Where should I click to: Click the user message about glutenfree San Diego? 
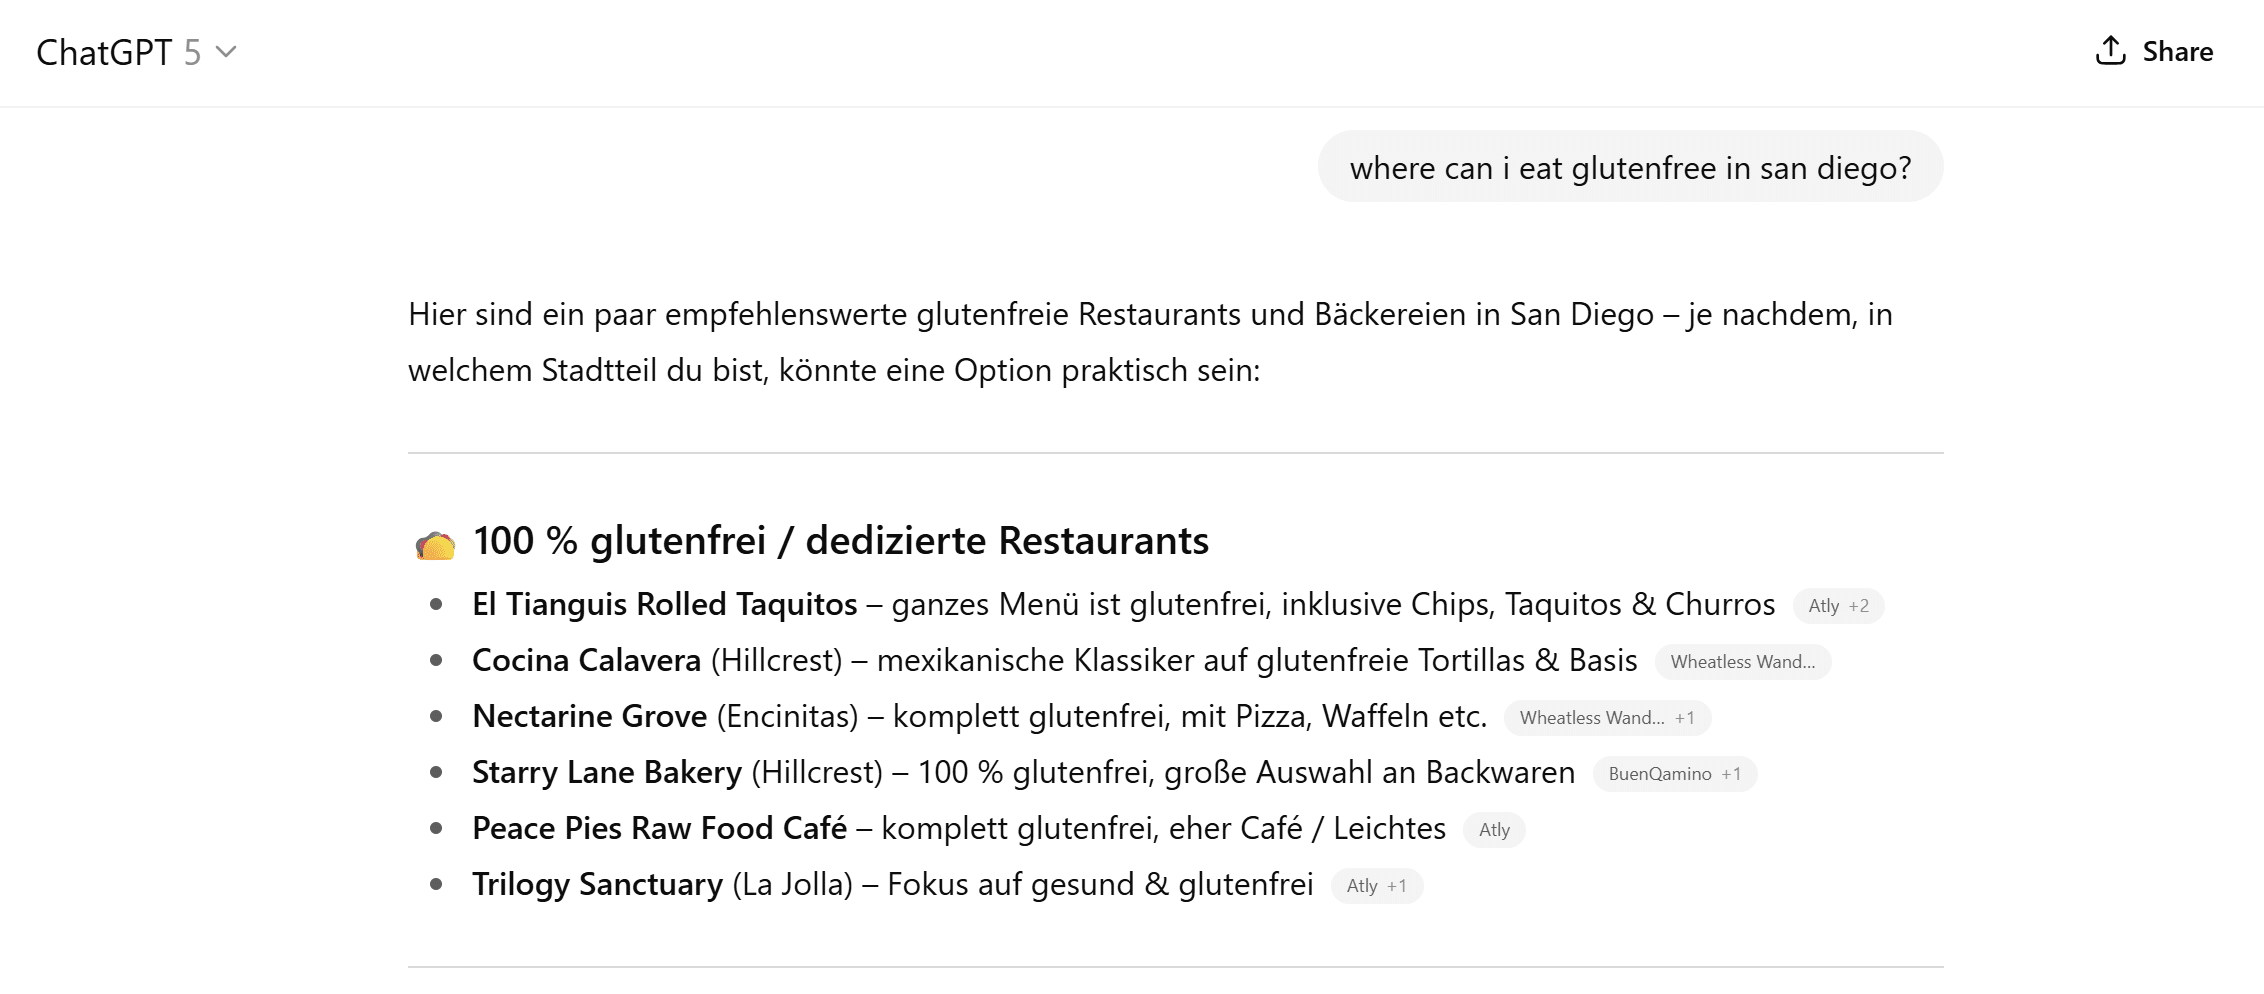(1630, 168)
